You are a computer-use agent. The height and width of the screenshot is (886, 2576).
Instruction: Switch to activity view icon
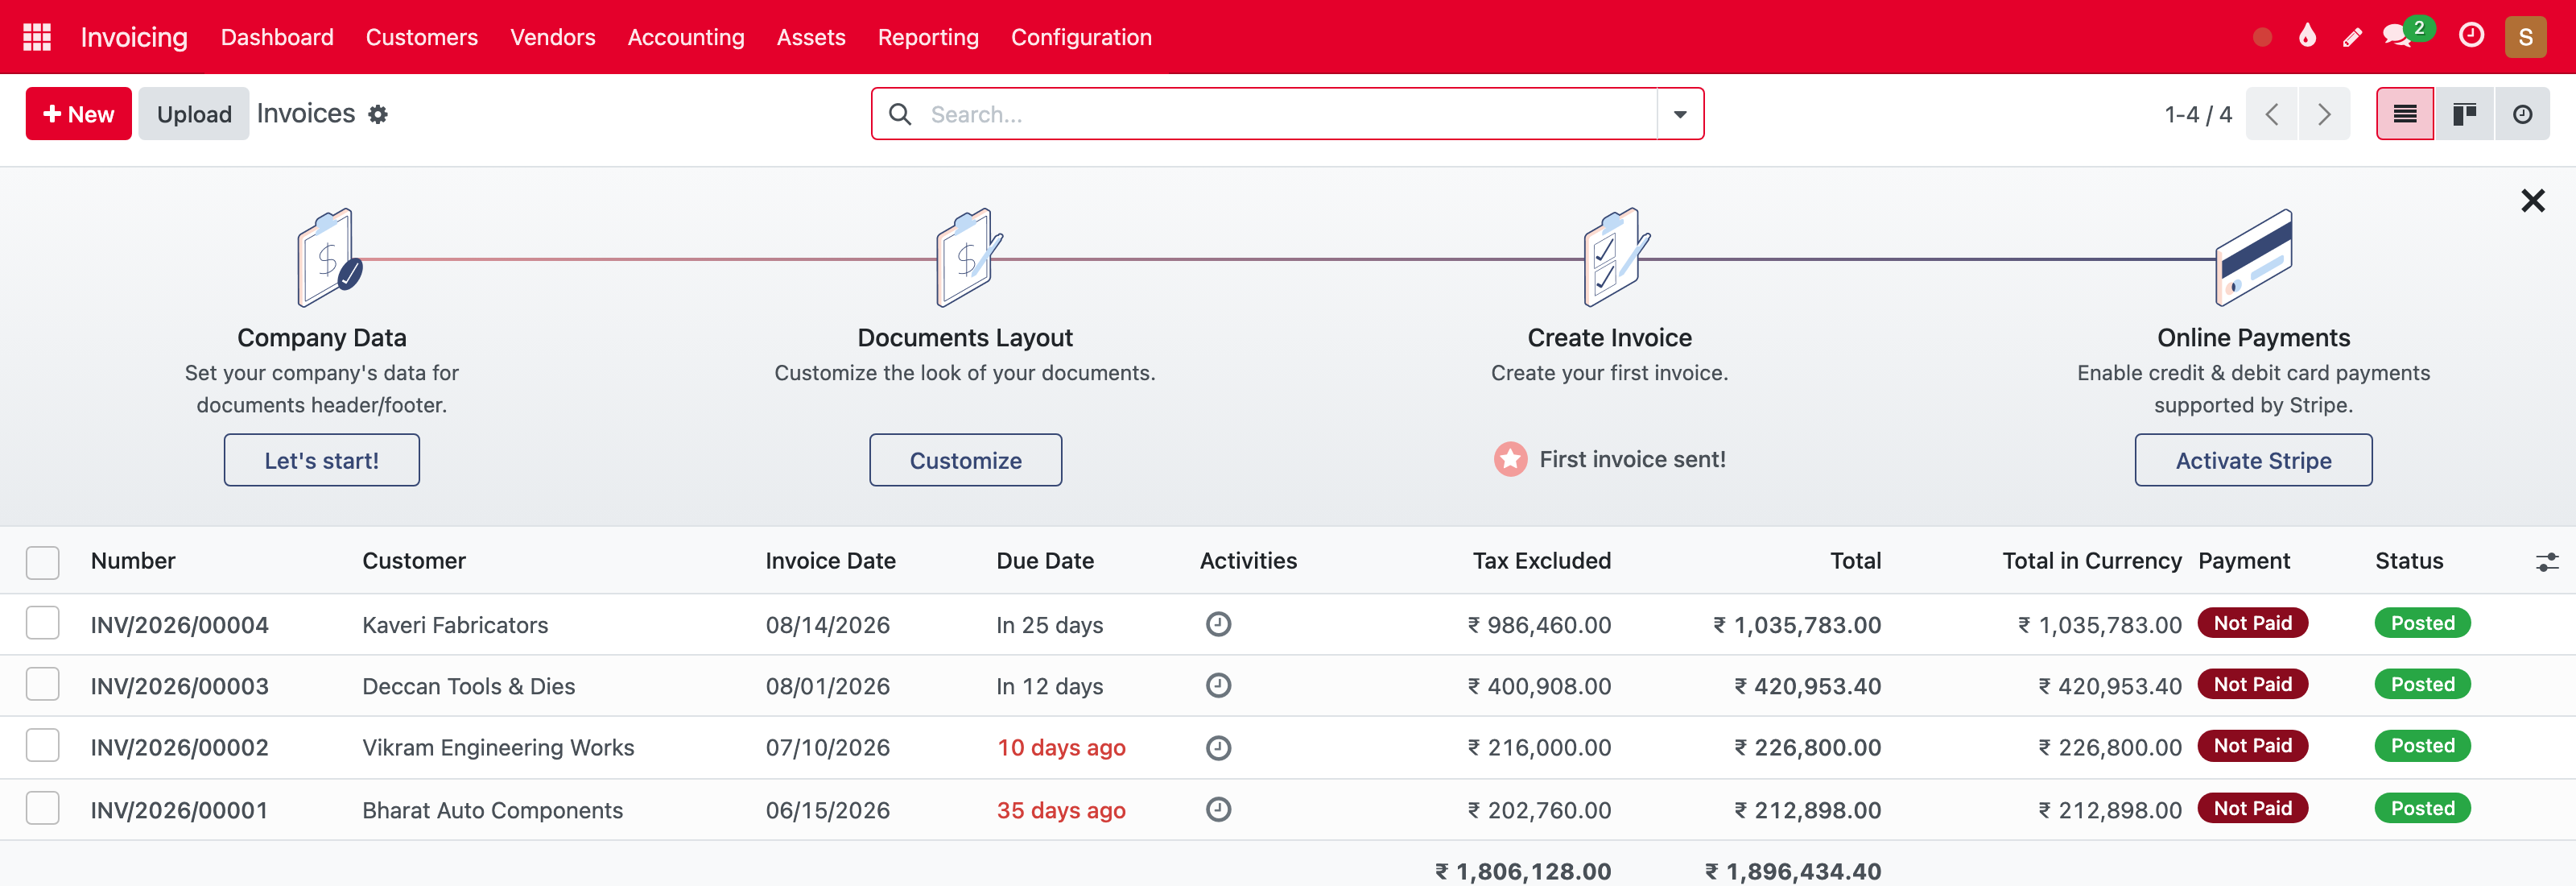coord(2522,114)
